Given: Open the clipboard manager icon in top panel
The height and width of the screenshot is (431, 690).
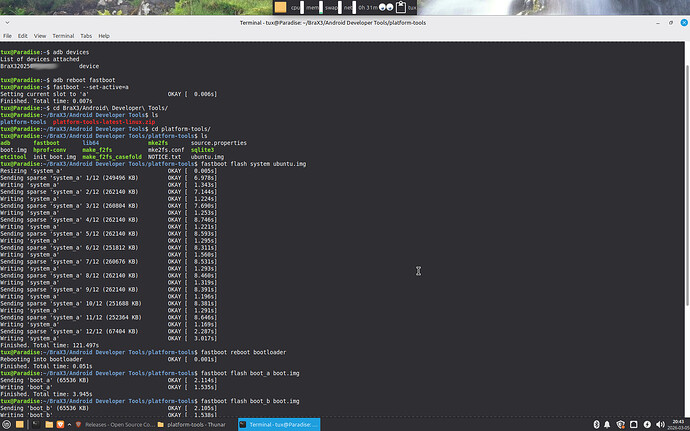Looking at the screenshot, I should (401, 7).
